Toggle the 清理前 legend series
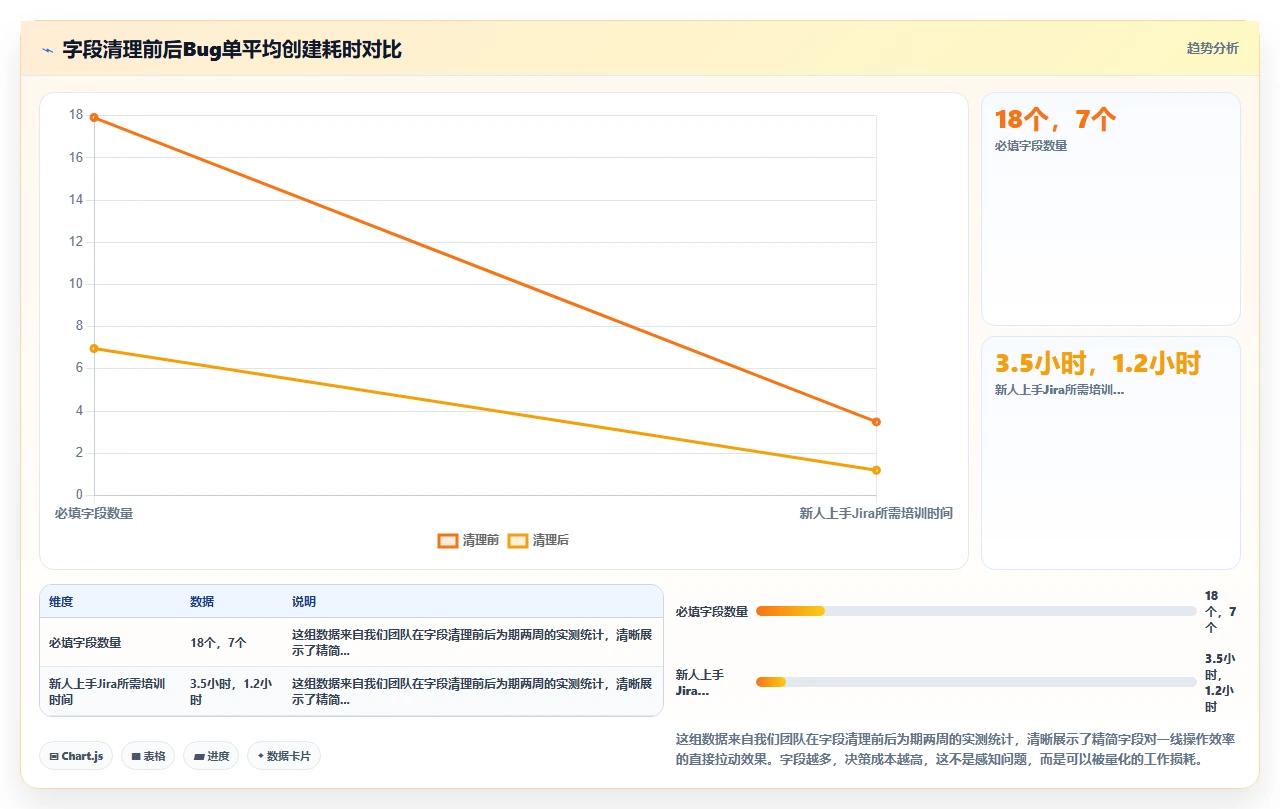The image size is (1280, 809). click(x=468, y=540)
